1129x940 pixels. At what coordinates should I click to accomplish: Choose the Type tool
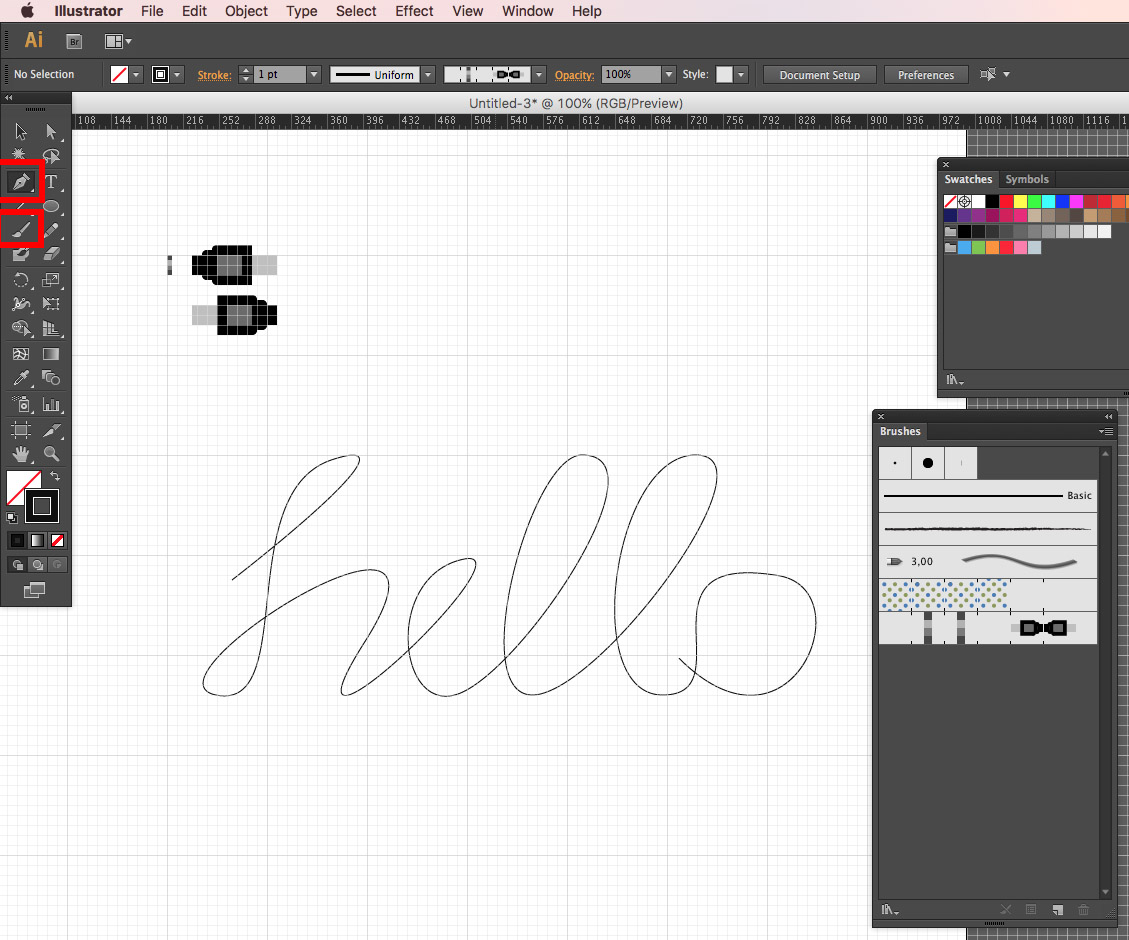coord(51,182)
